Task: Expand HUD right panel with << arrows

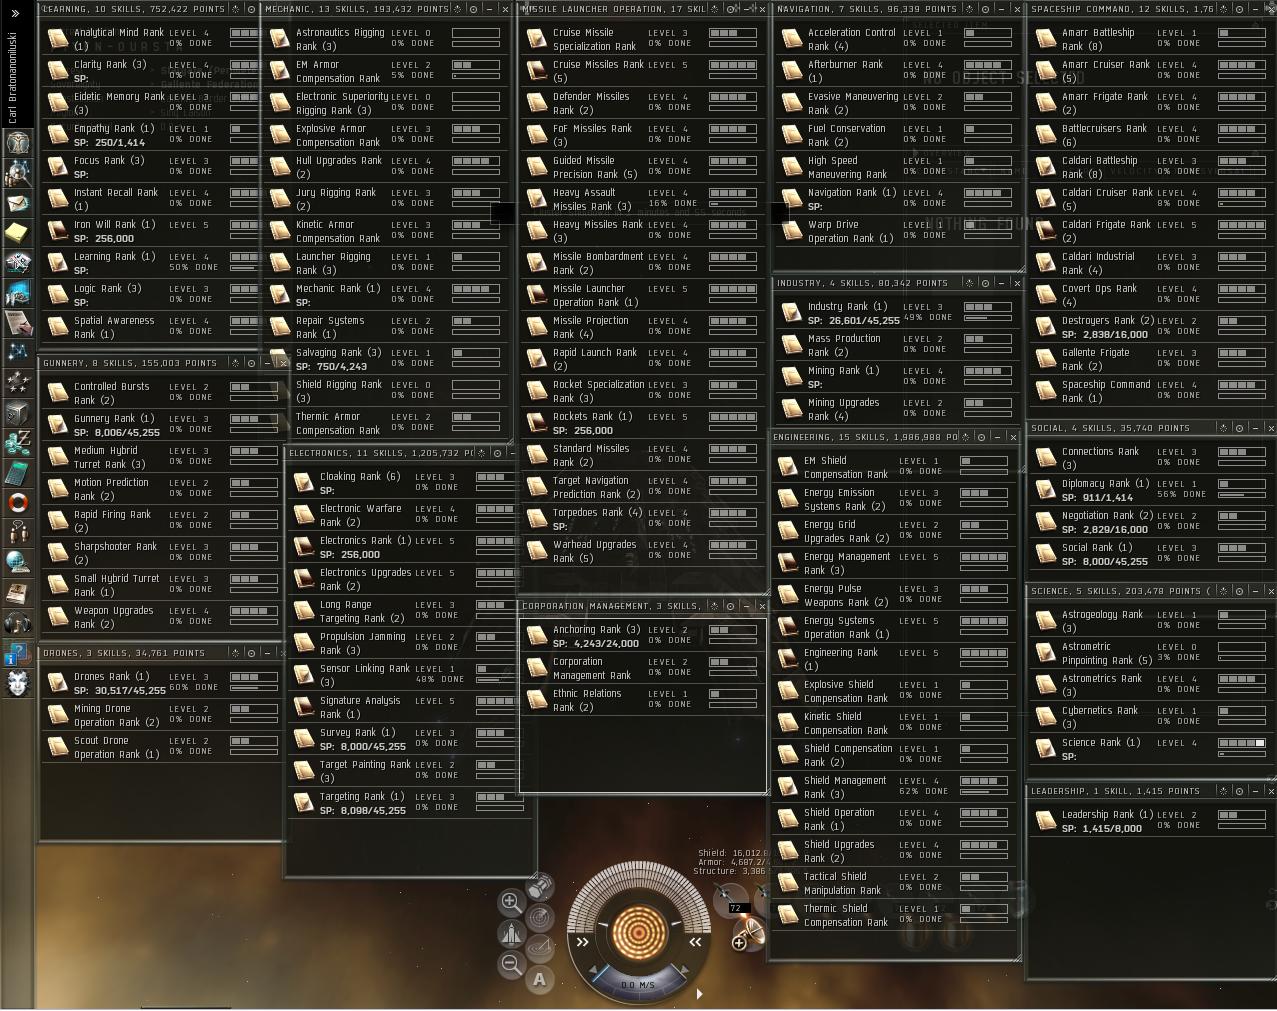Action: tap(695, 942)
